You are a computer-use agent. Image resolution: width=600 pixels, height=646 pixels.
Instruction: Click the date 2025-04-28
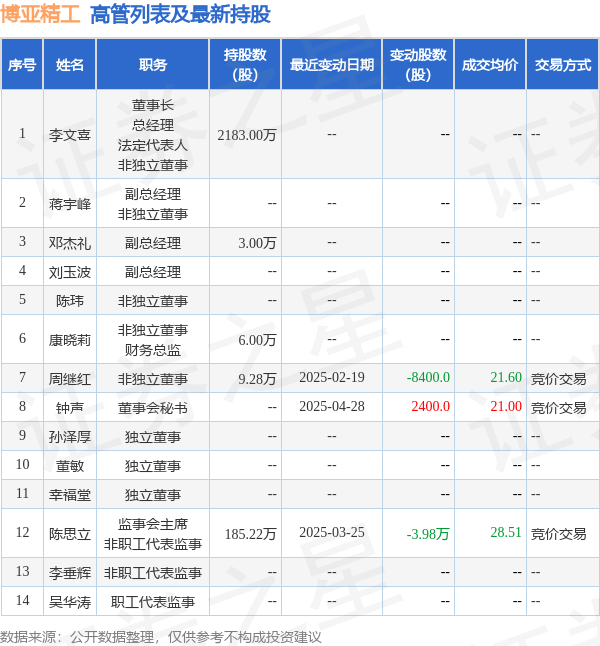332,406
